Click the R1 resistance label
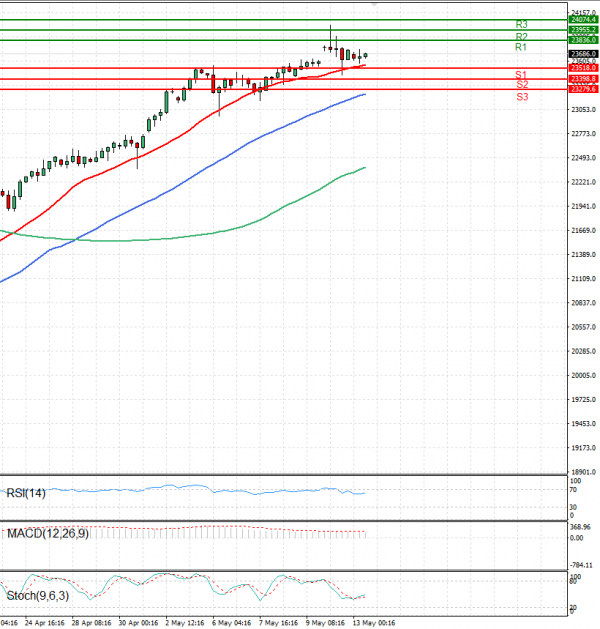Screen dimensions: 600x629 tap(521, 47)
